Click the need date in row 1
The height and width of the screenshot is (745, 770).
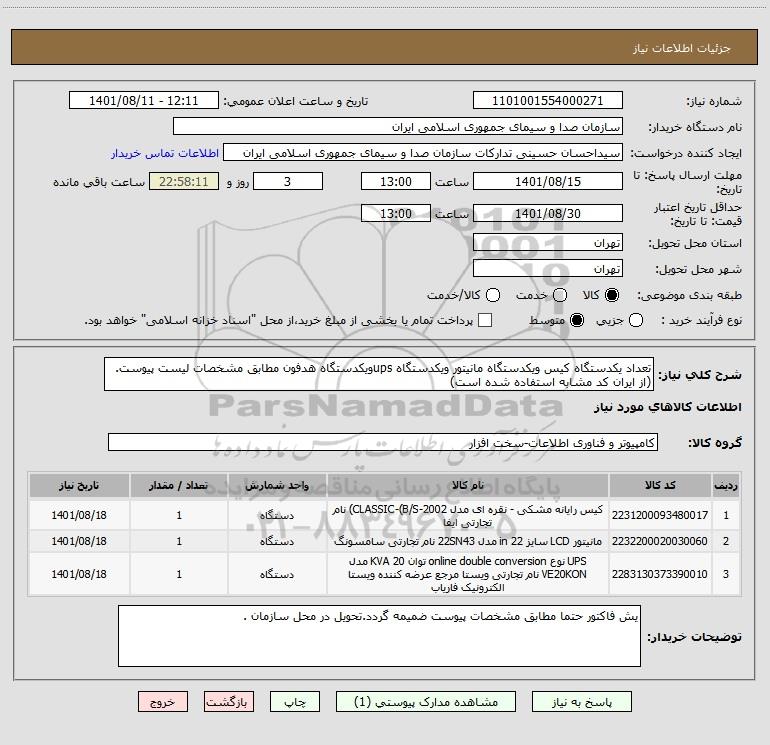point(79,515)
